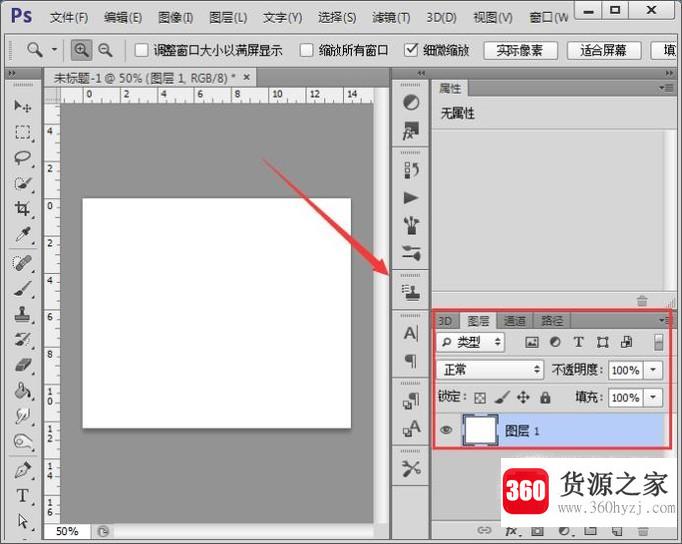Viewport: 682px width, 544px height.
Task: Close the 未标题-1 document tab
Action: 247,77
